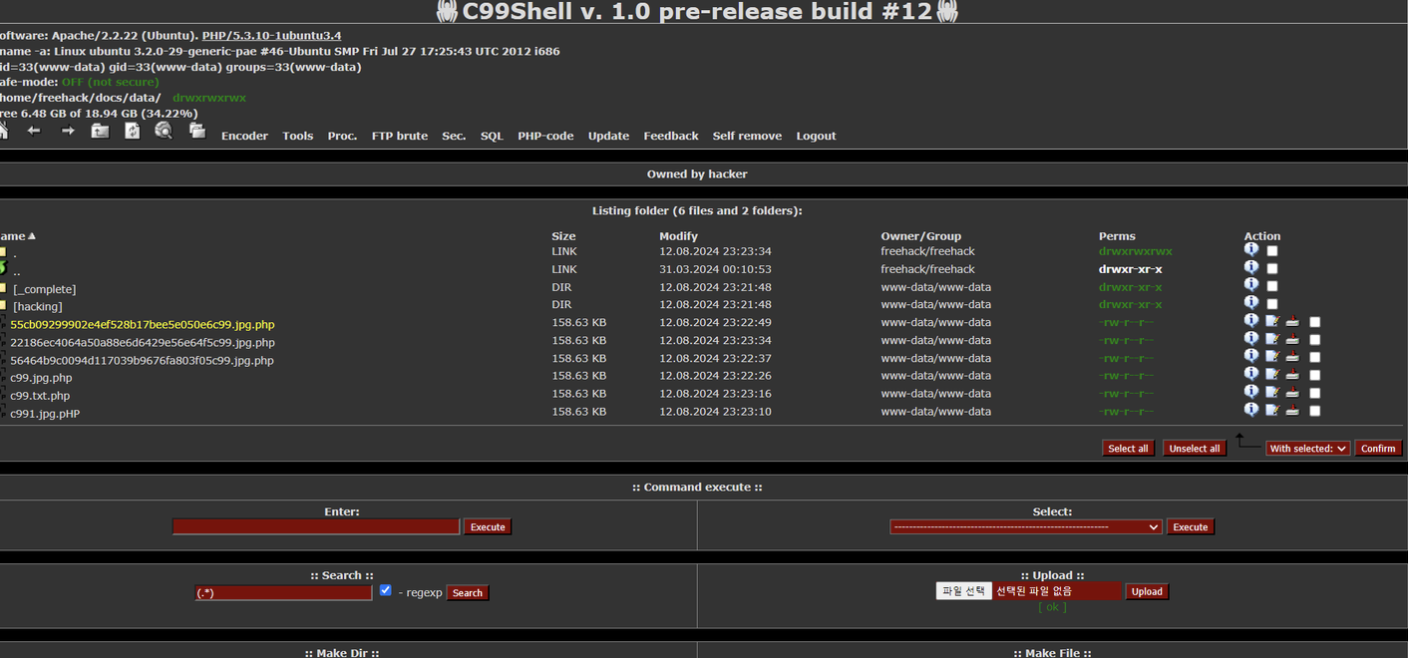Open the PHP/5.3.10-1ubuntu3.4 link
This screenshot has height=658, width=1408.
coord(271,35)
